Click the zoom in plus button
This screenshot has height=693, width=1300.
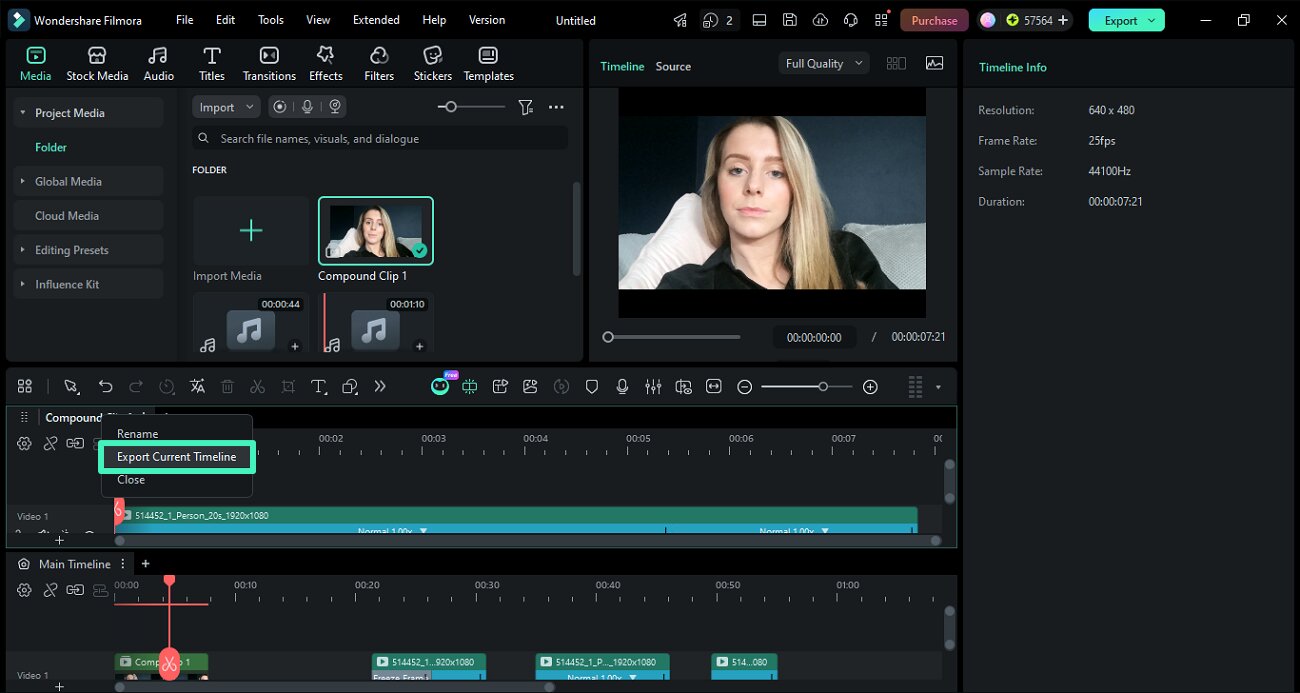coord(870,387)
